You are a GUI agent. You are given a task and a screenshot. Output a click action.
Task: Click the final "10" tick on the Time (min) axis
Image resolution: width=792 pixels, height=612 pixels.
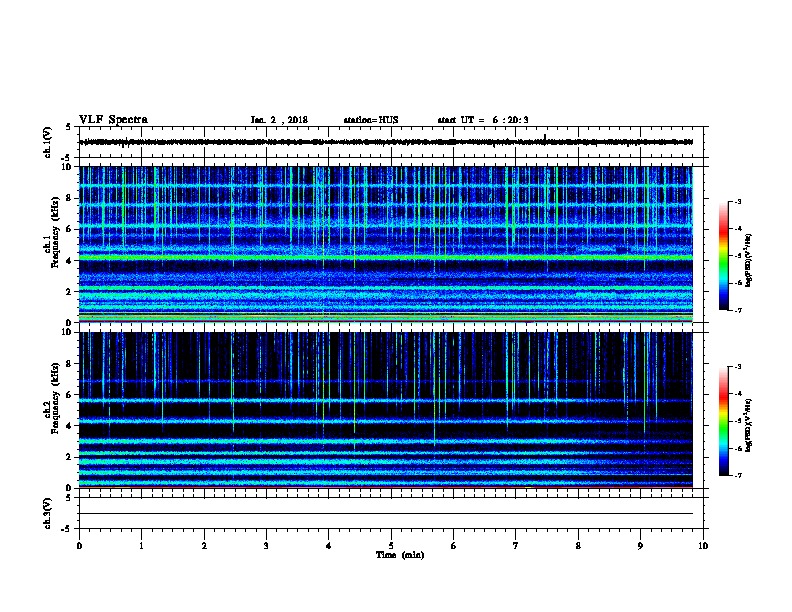pos(703,545)
